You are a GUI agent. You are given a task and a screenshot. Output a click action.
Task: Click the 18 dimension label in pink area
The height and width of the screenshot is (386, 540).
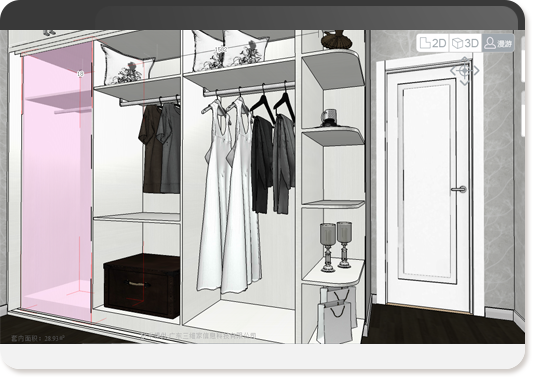pos(80,74)
